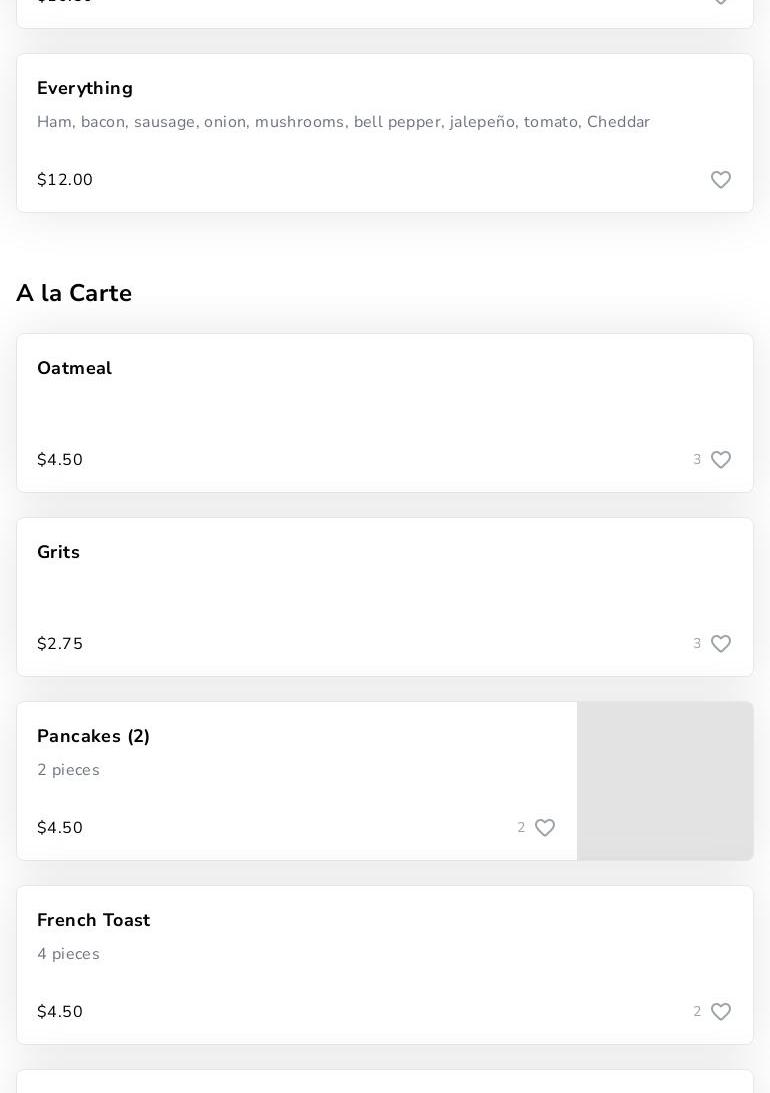Open Pancakes (2) item details
Screen dimensions: 770x1093
pos(94,737)
